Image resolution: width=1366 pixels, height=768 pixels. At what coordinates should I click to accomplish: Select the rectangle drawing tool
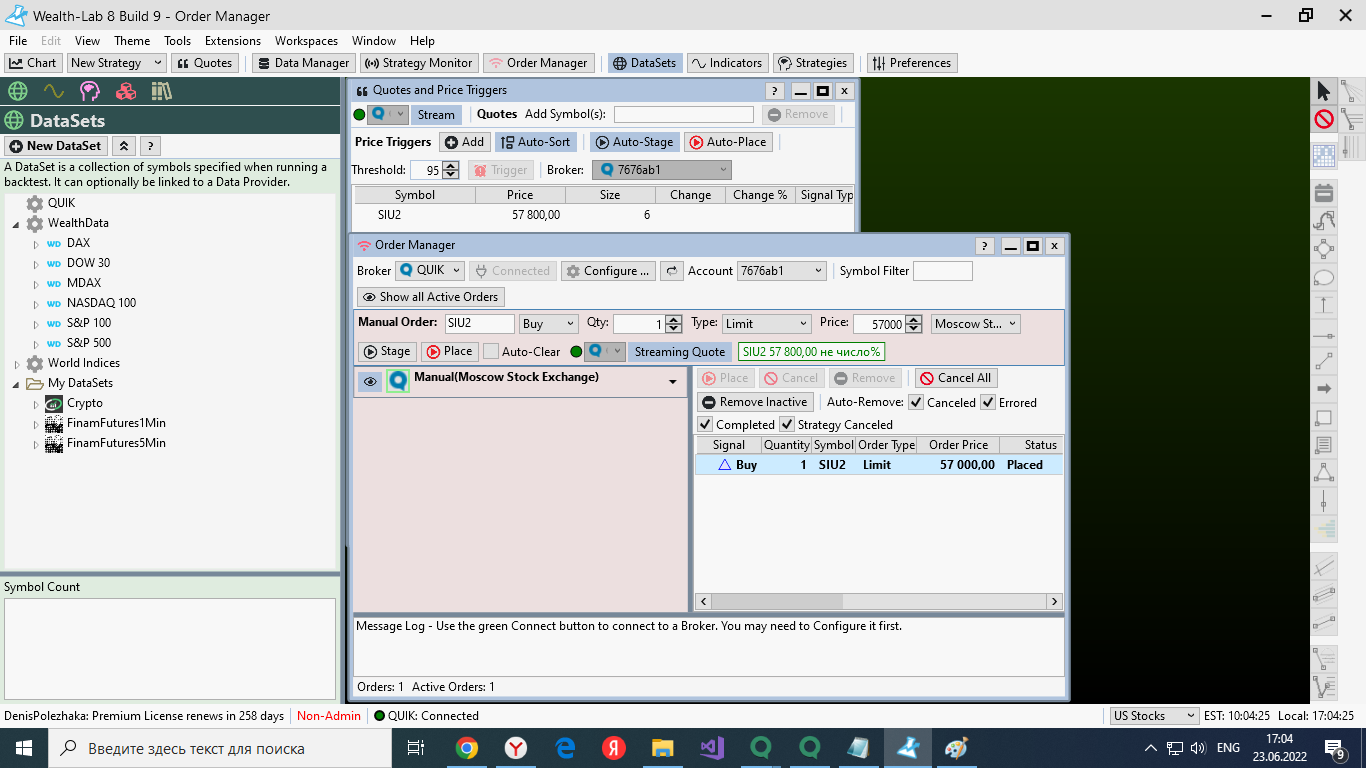point(1324,417)
